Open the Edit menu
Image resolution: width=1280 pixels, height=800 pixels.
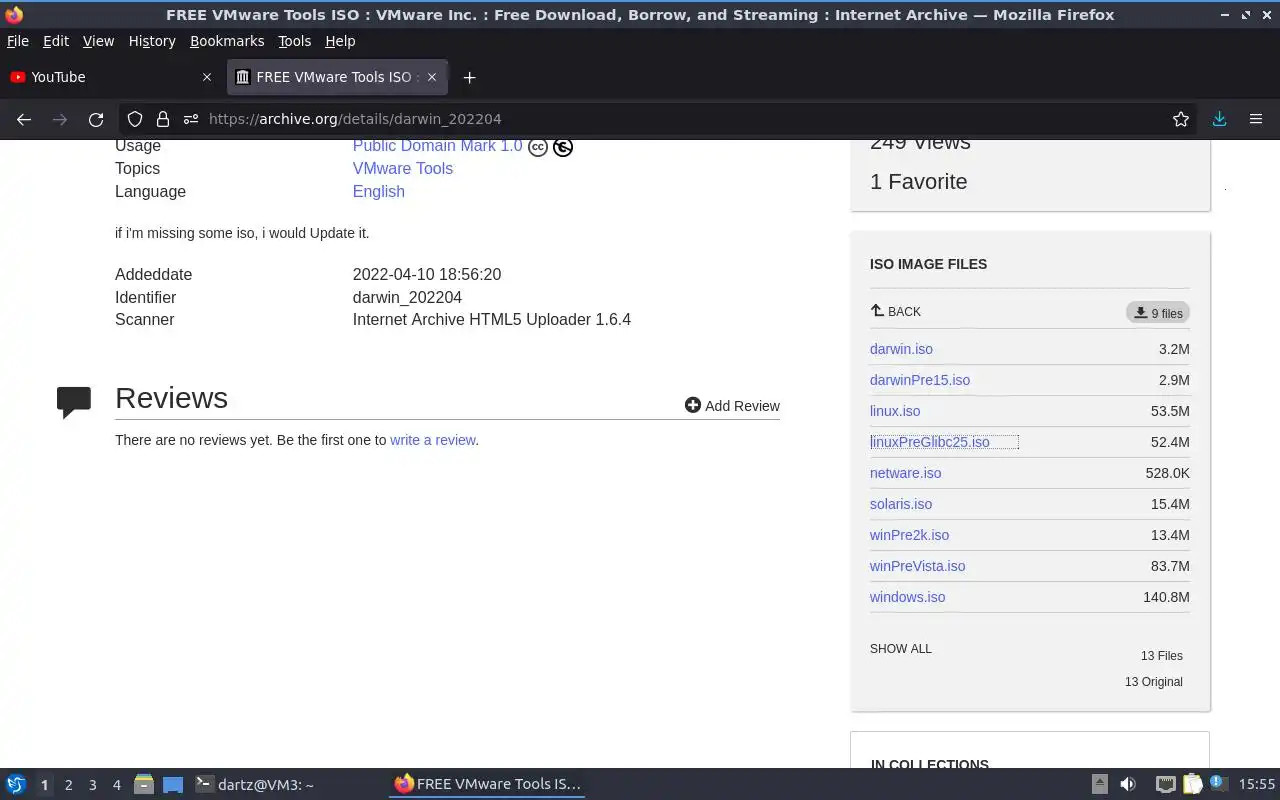(x=56, y=41)
